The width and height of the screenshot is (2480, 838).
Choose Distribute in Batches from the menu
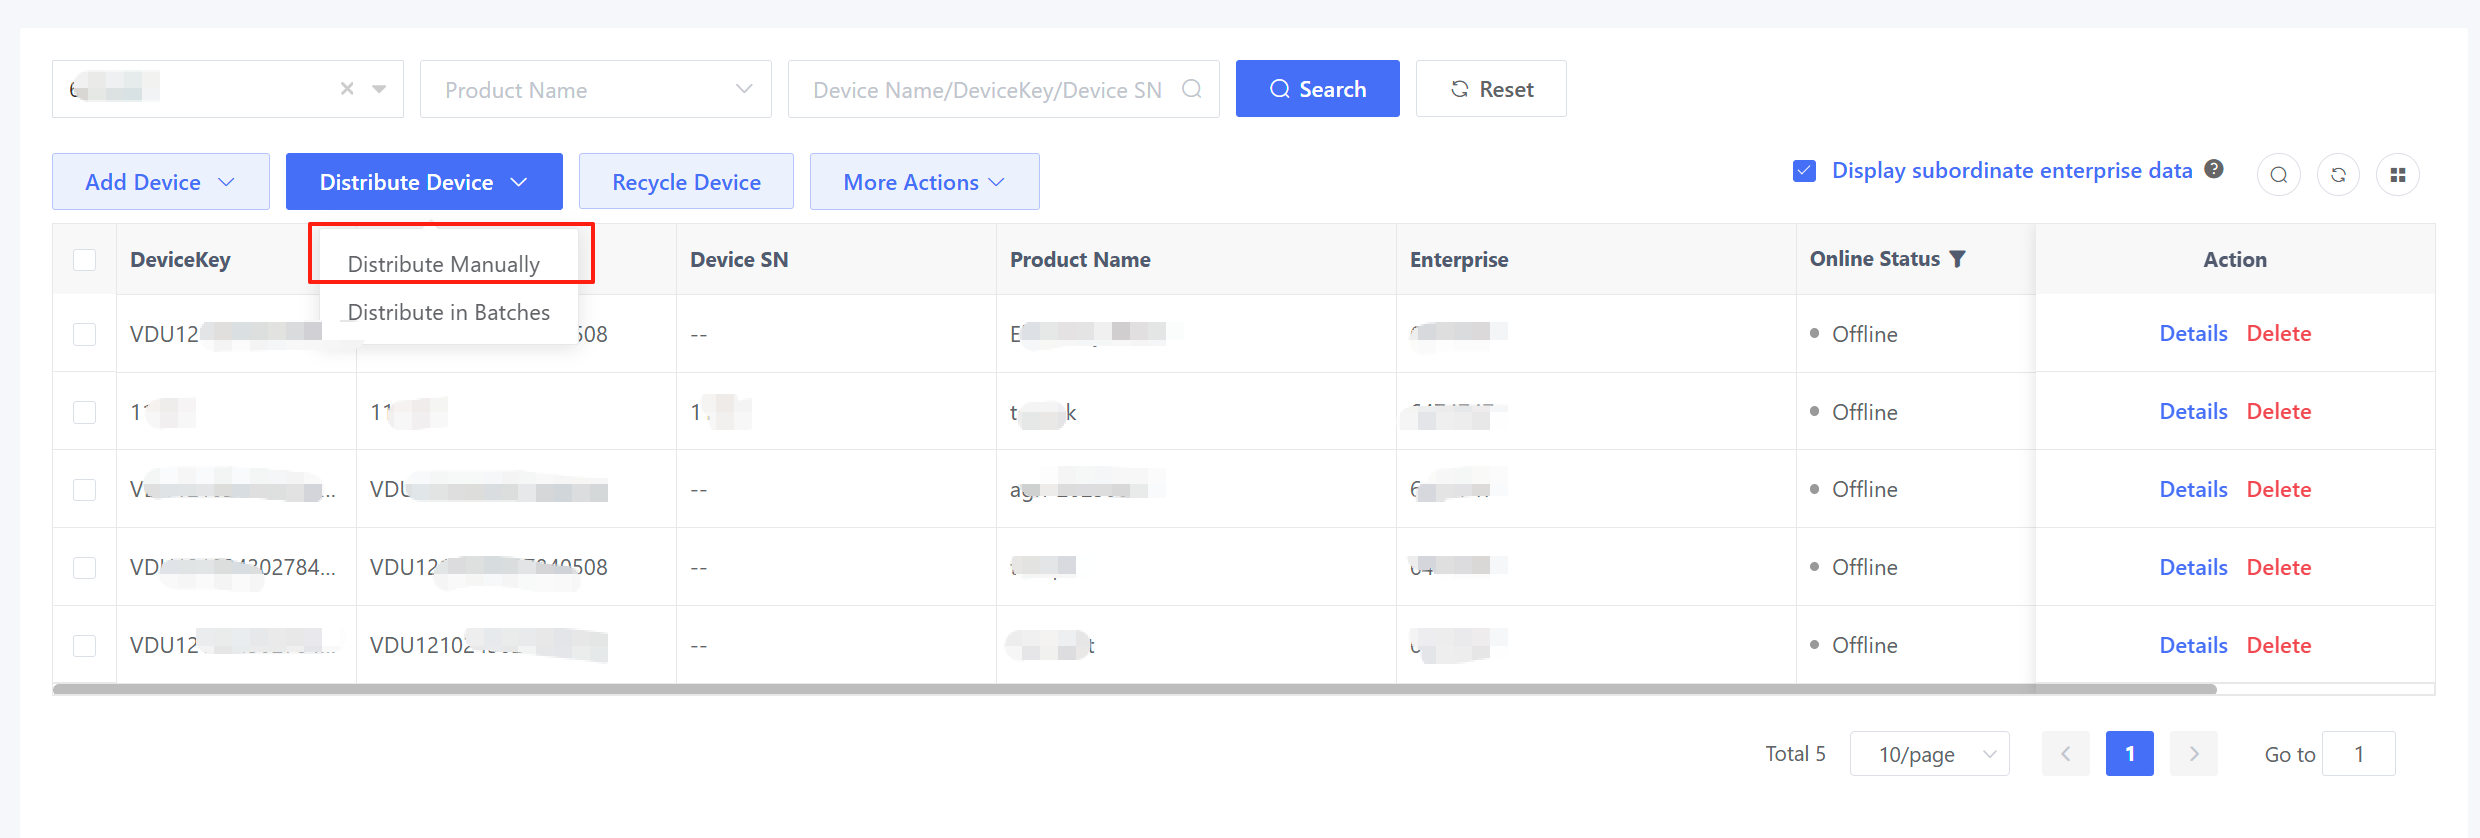(x=448, y=312)
